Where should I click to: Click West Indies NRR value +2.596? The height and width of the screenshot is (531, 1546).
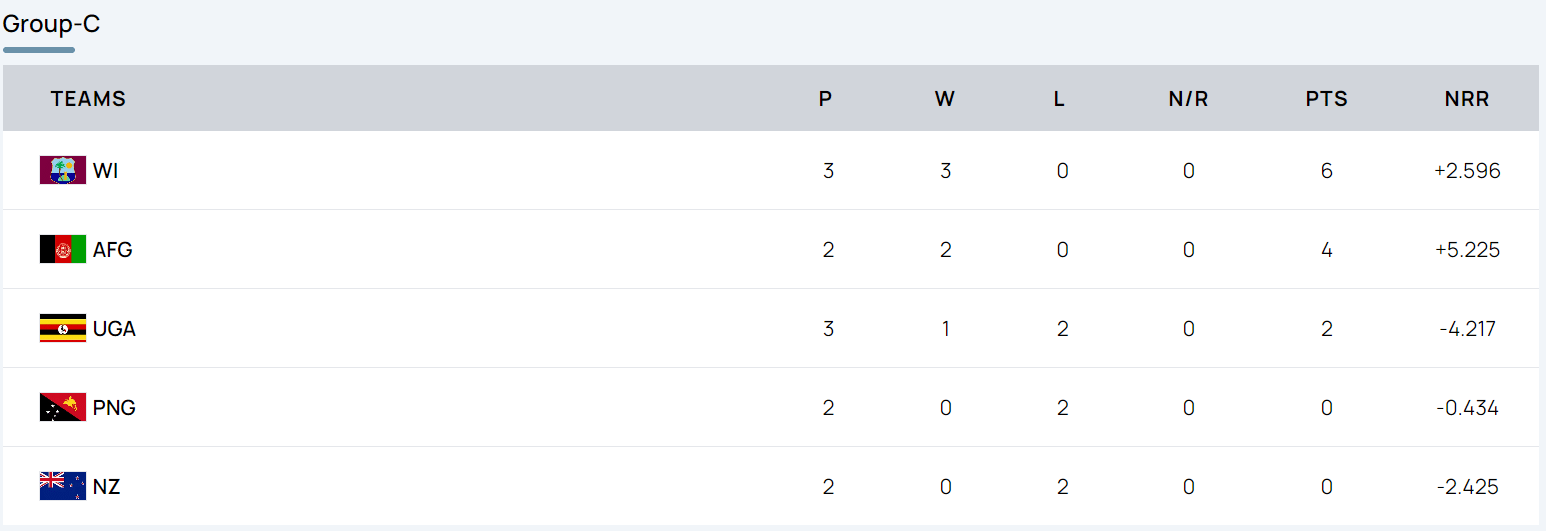[1467, 171]
